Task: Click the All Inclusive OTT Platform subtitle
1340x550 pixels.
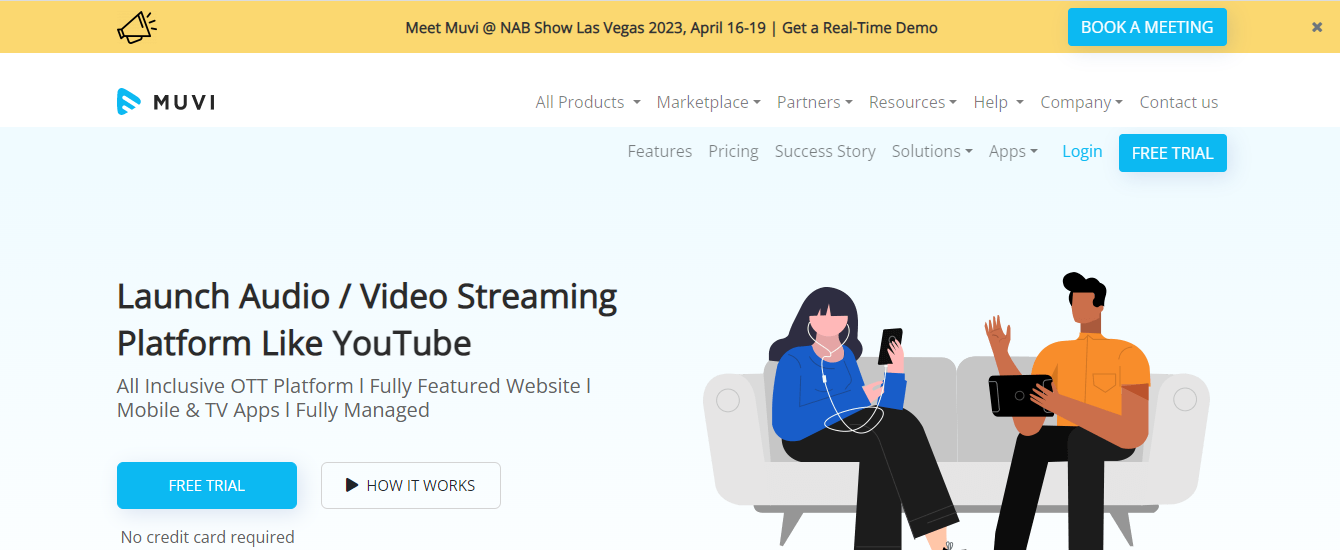Action: point(354,397)
